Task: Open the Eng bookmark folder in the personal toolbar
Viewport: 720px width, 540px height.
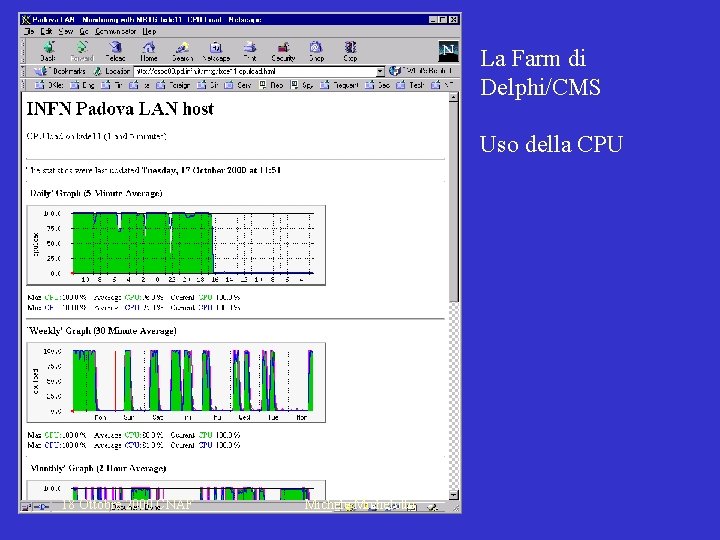Action: pos(82,85)
